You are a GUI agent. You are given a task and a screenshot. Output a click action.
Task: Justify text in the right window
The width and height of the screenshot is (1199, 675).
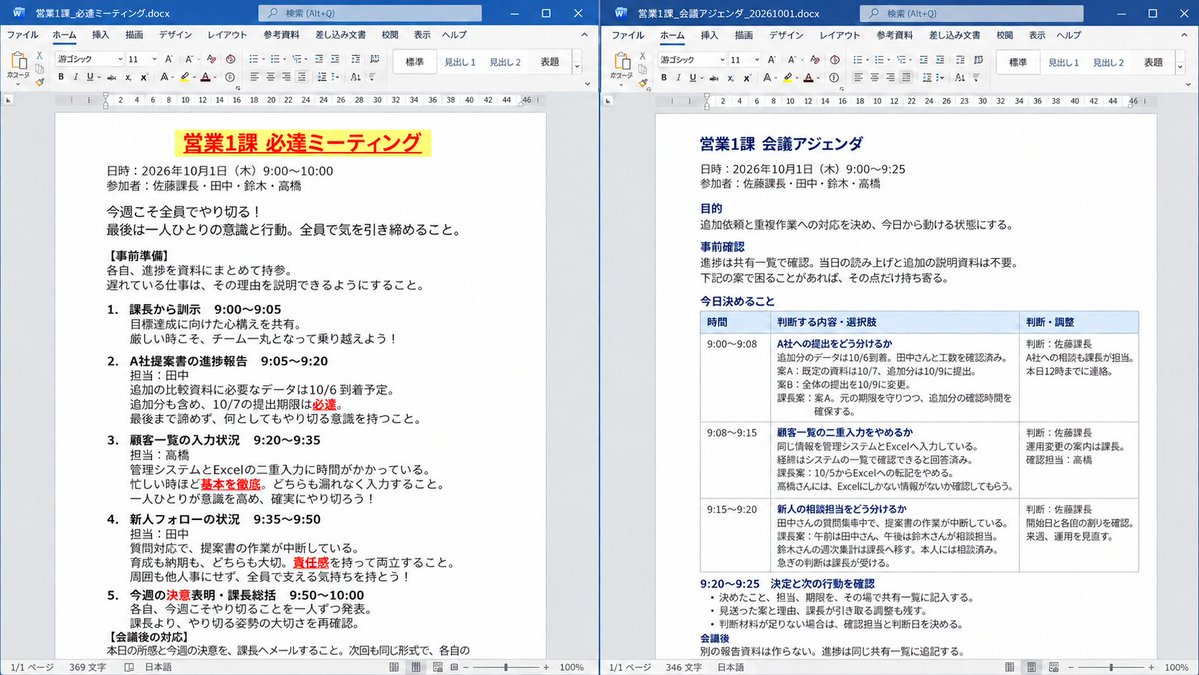905,77
